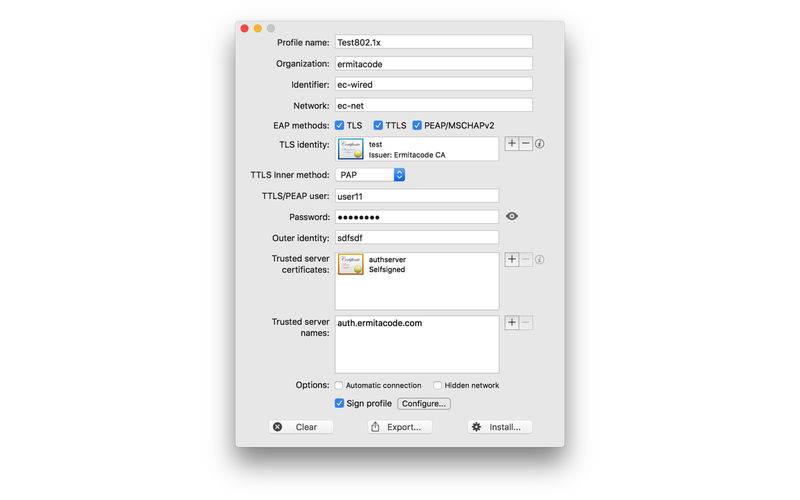This screenshot has width=800, height=500.
Task: Uncheck the TLS EAP method
Action: pyautogui.click(x=339, y=125)
